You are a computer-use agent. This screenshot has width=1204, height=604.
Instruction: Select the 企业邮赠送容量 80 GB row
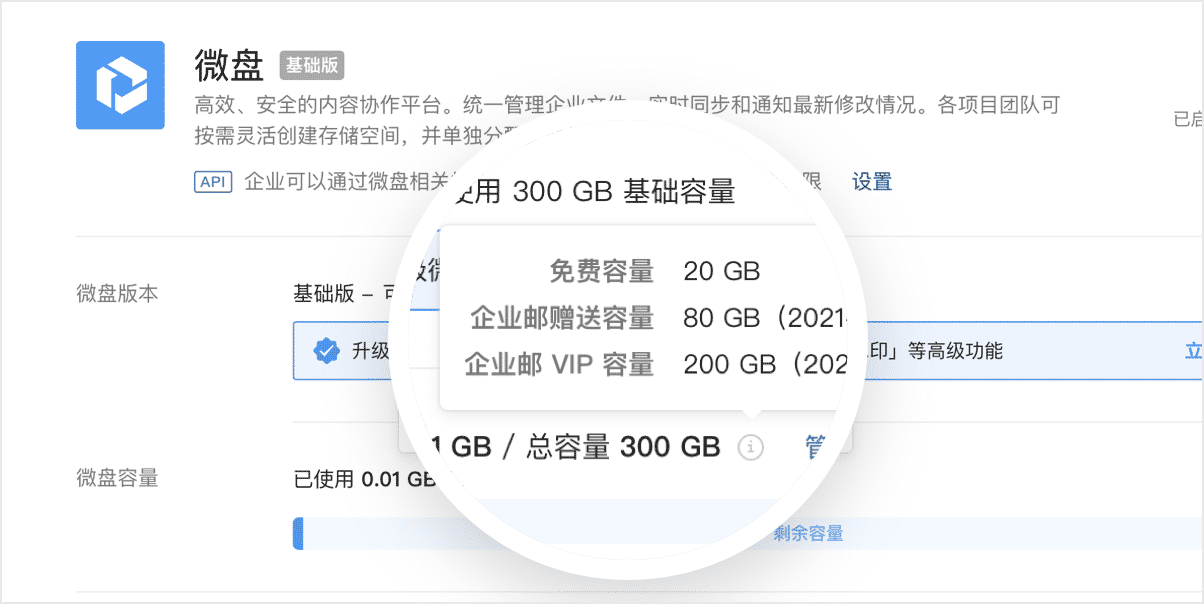(x=650, y=318)
